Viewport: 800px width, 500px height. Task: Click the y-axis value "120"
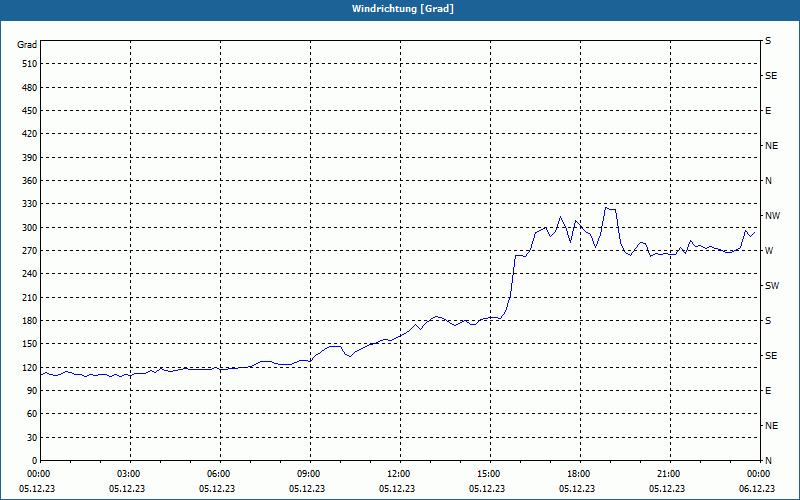(30, 367)
